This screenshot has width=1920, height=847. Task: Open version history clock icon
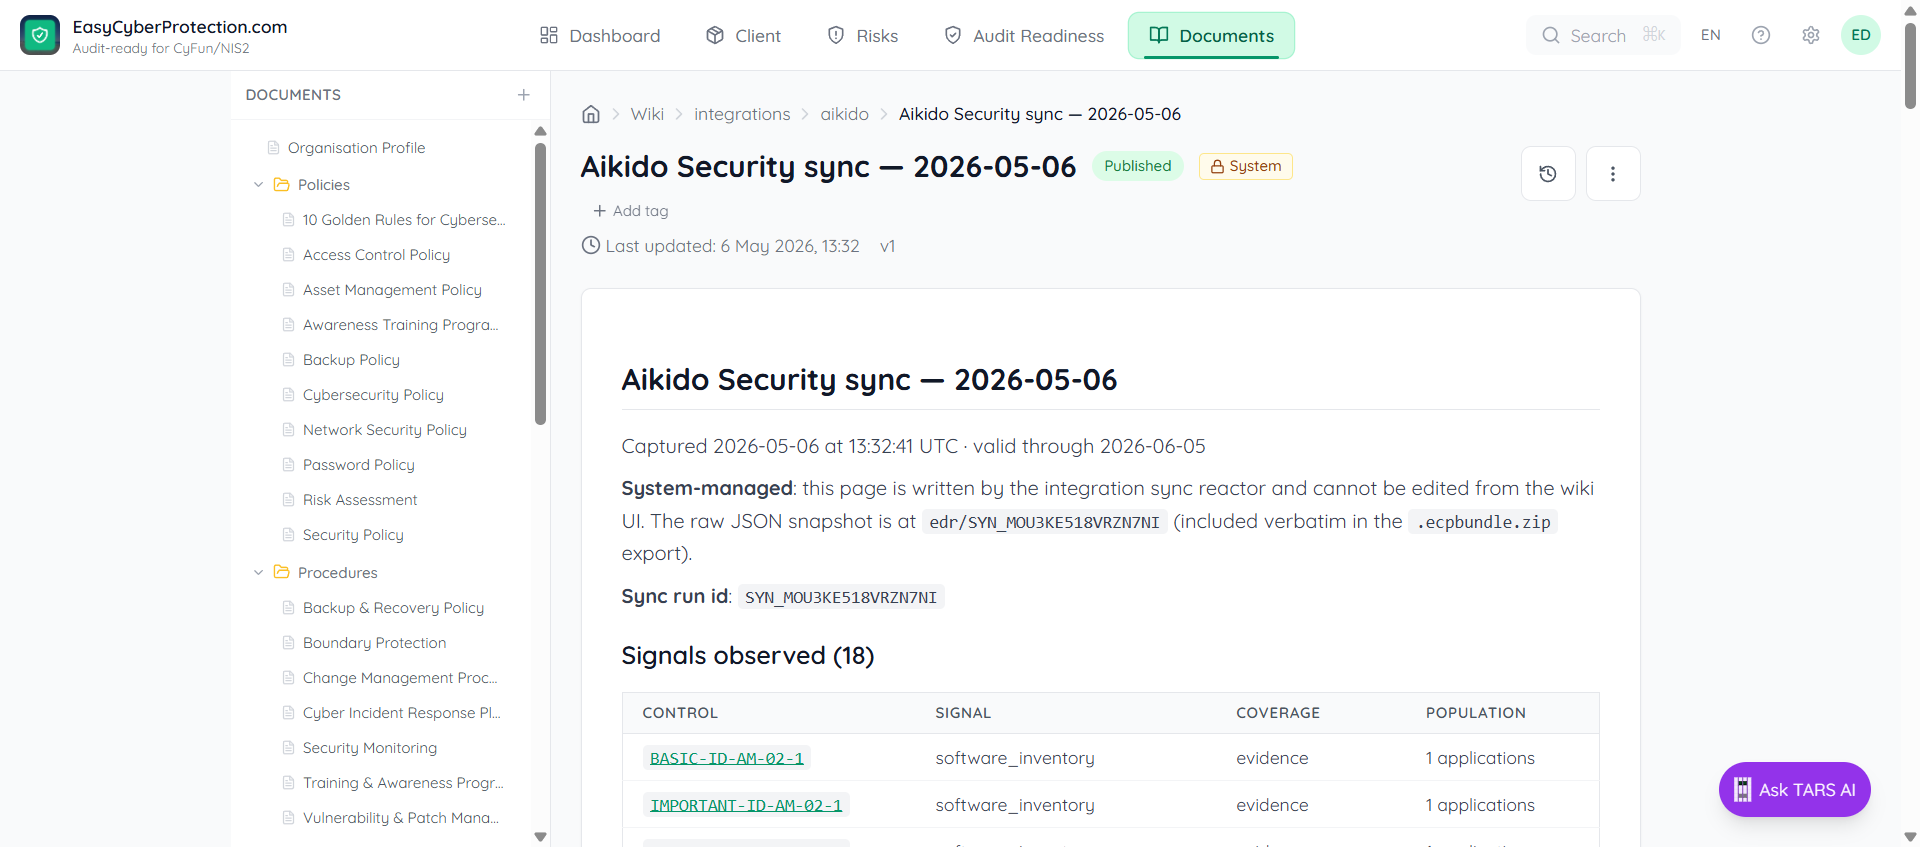(x=1548, y=174)
